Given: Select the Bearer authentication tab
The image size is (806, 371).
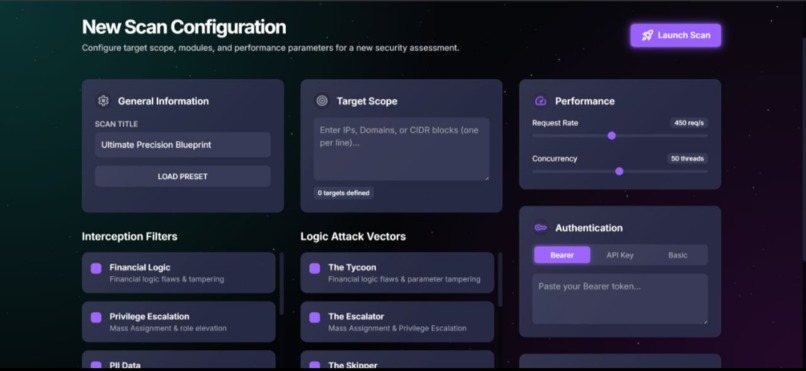Looking at the screenshot, I should click(562, 255).
